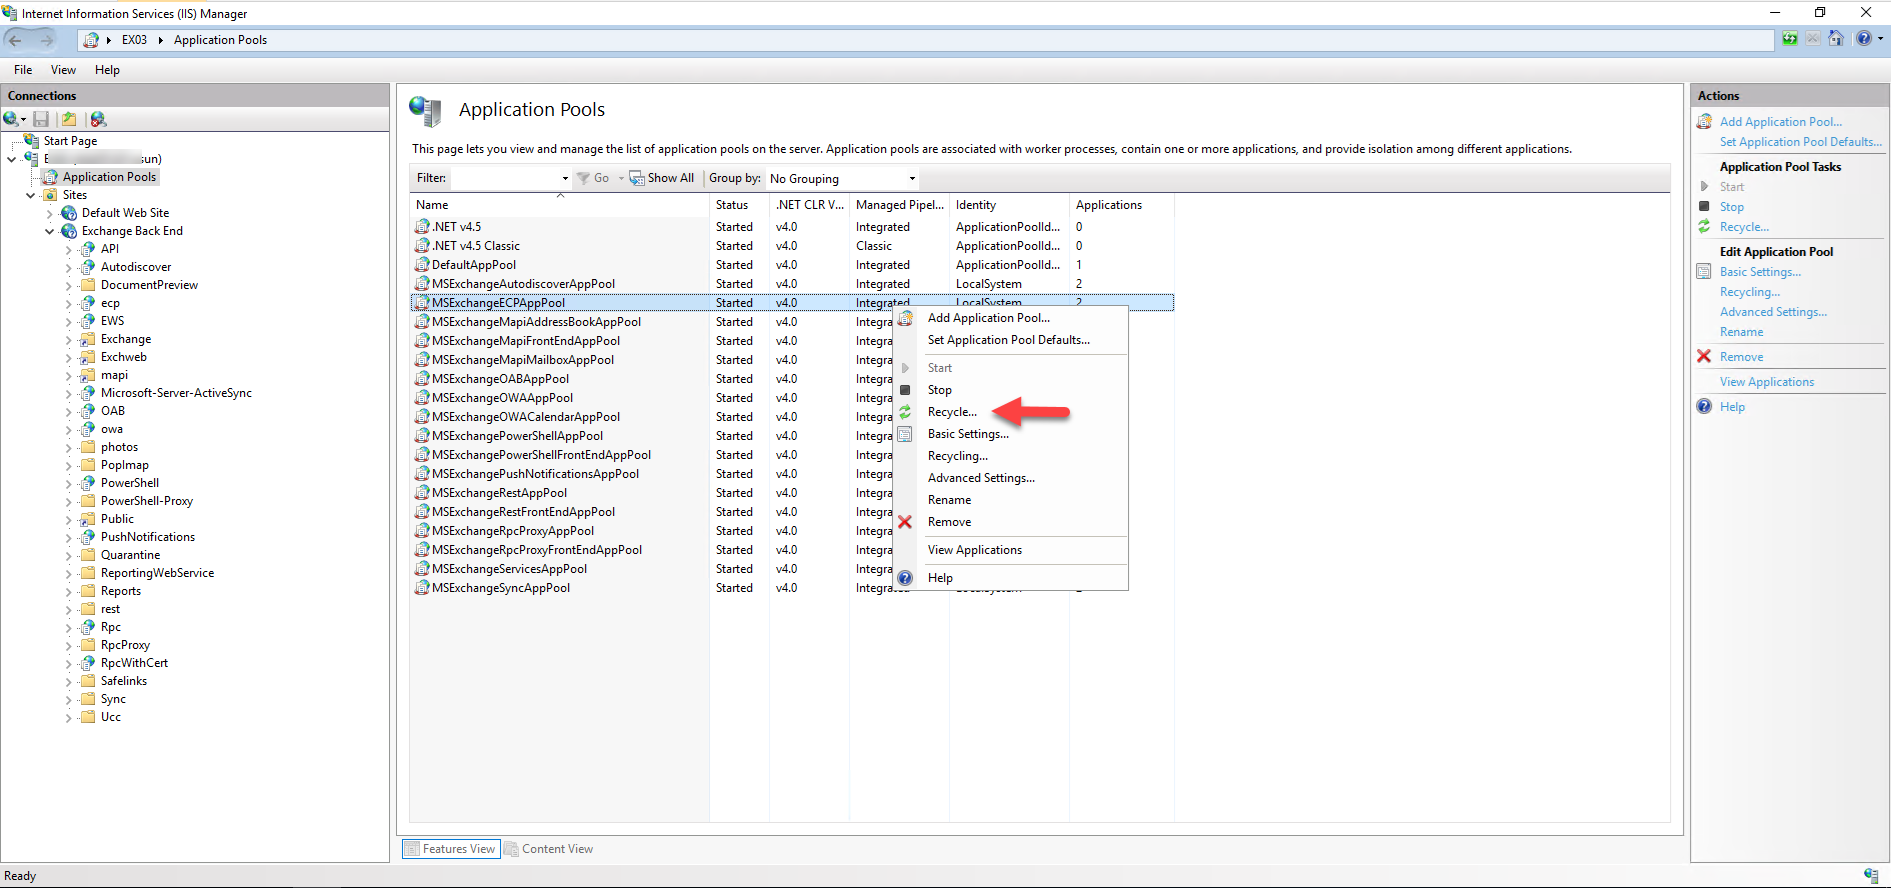Click the Recycle green arrows icon in context menu
This screenshot has height=888, width=1891.
[x=905, y=412]
